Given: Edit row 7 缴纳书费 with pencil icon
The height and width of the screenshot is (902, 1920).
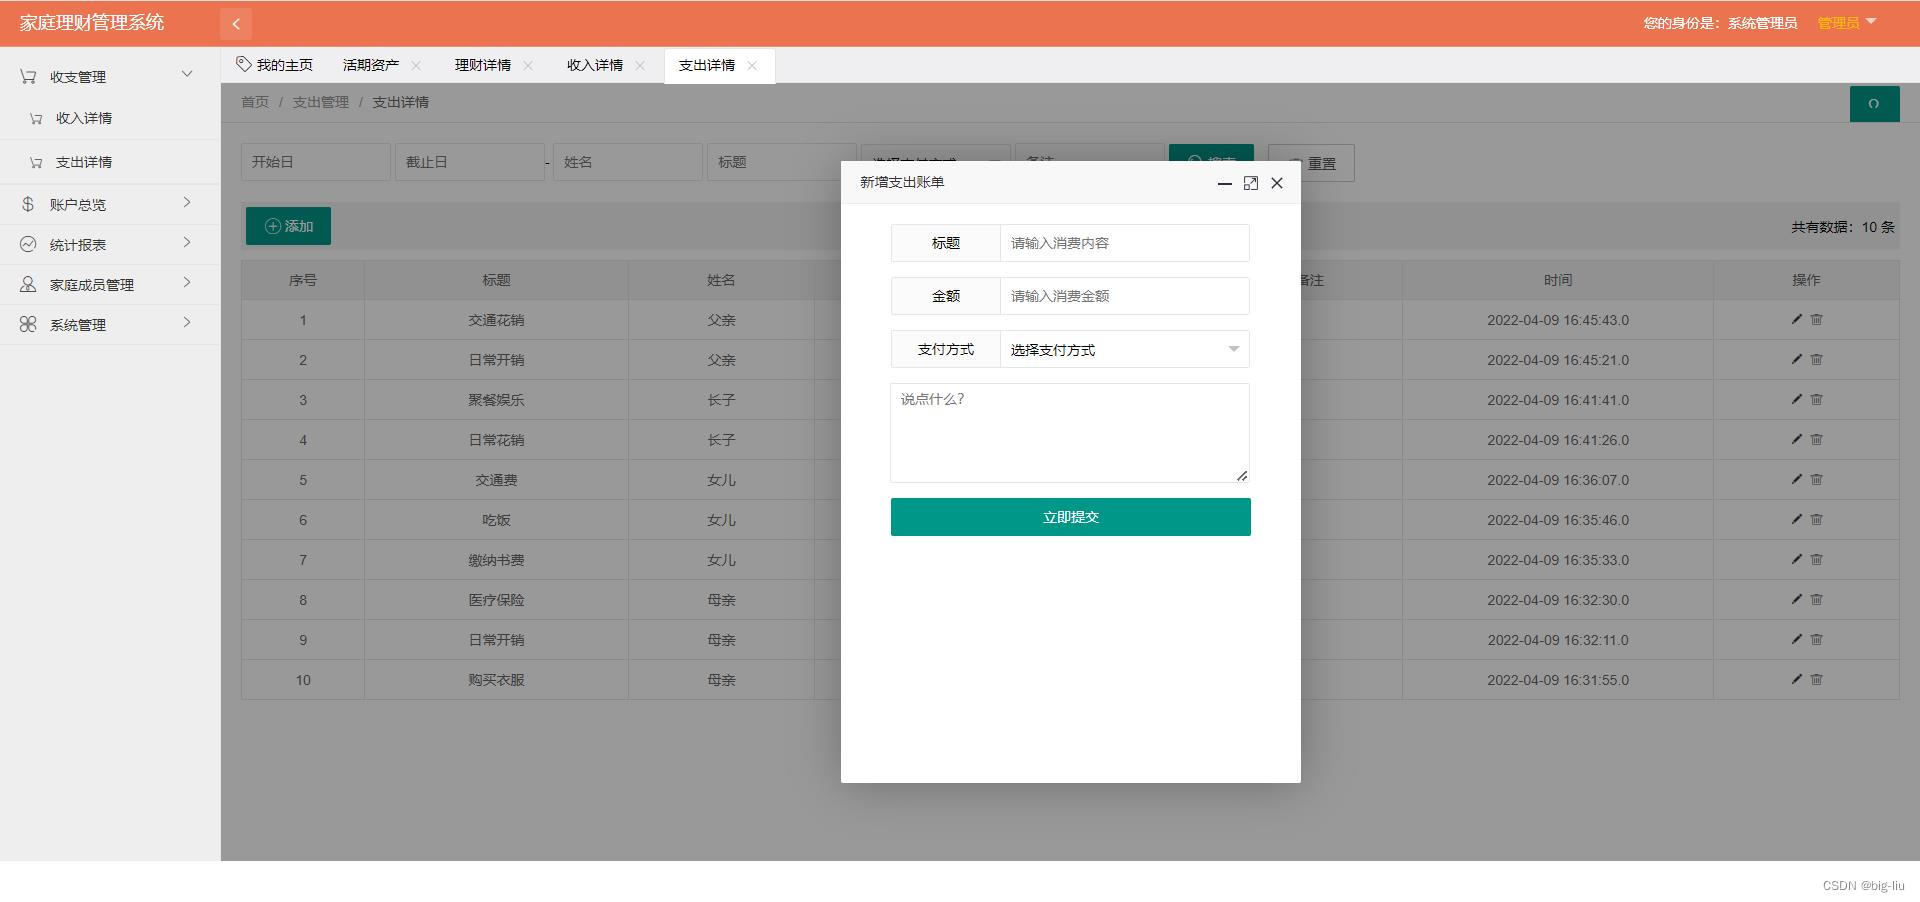Looking at the screenshot, I should click(1796, 559).
